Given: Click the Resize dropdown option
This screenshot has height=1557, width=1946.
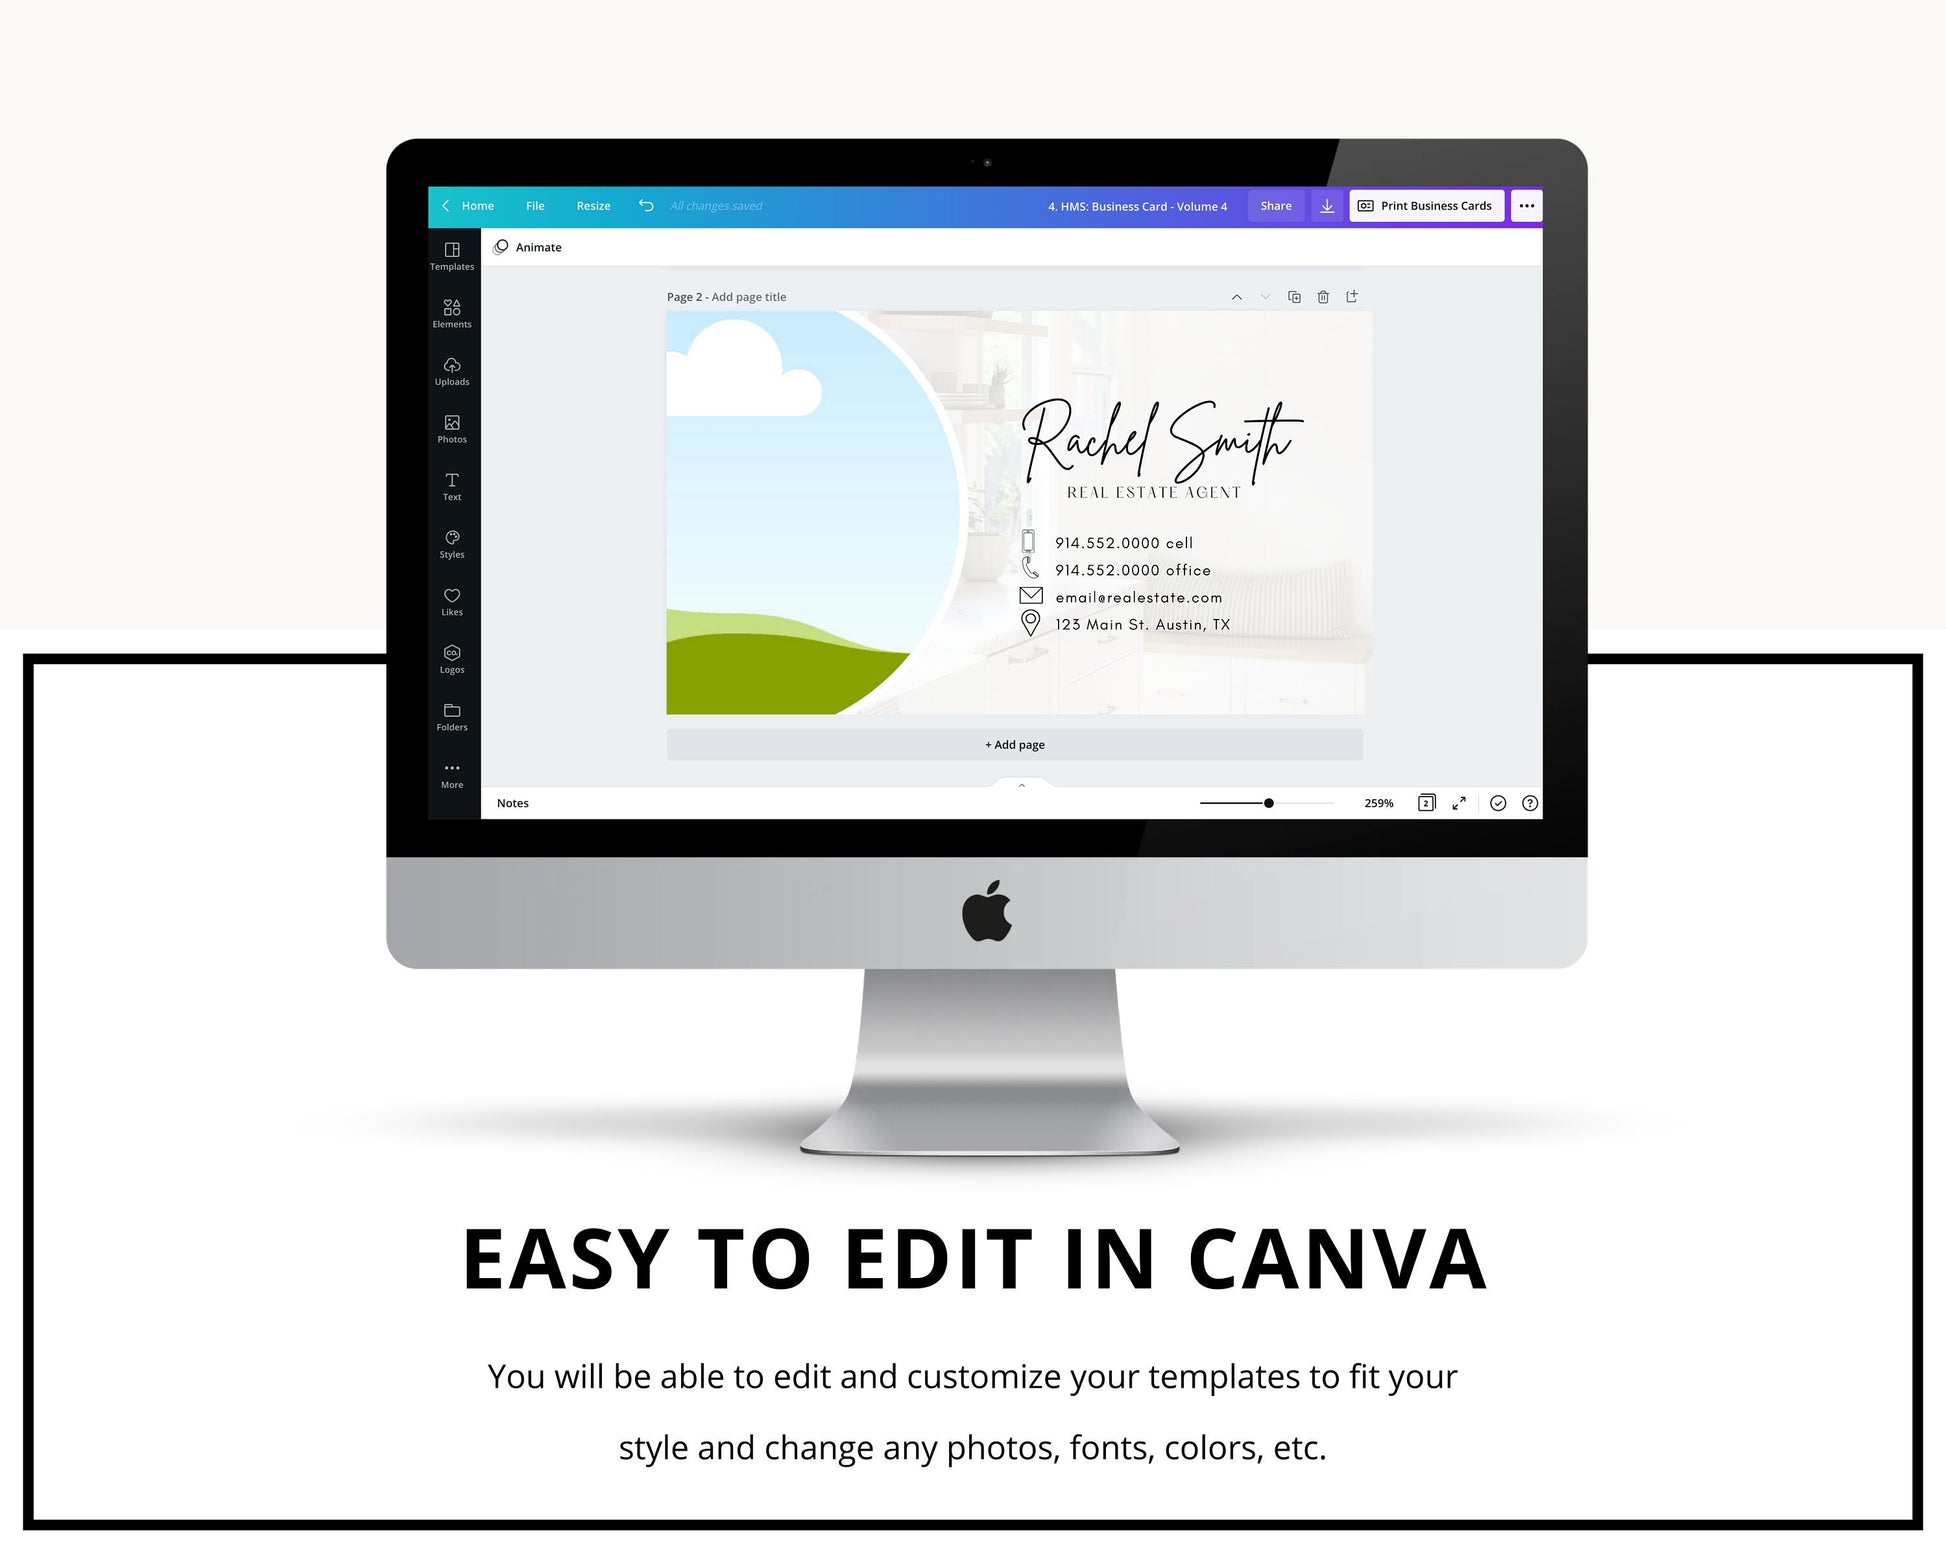Looking at the screenshot, I should point(591,203).
